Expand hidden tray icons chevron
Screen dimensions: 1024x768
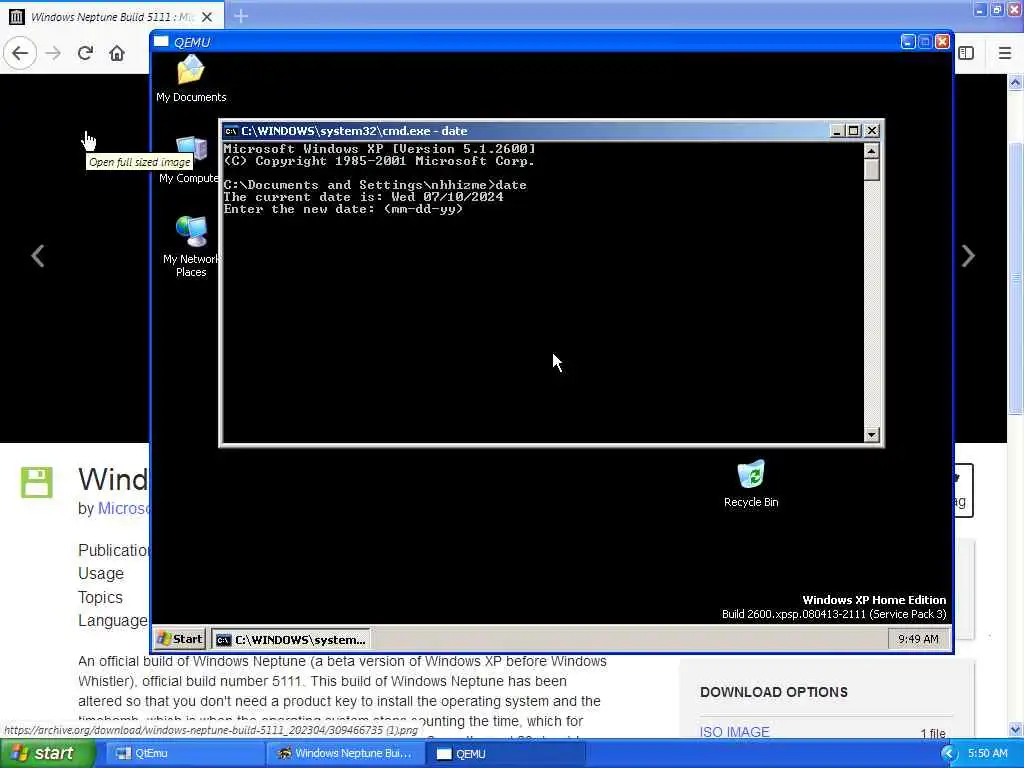pyautogui.click(x=949, y=754)
